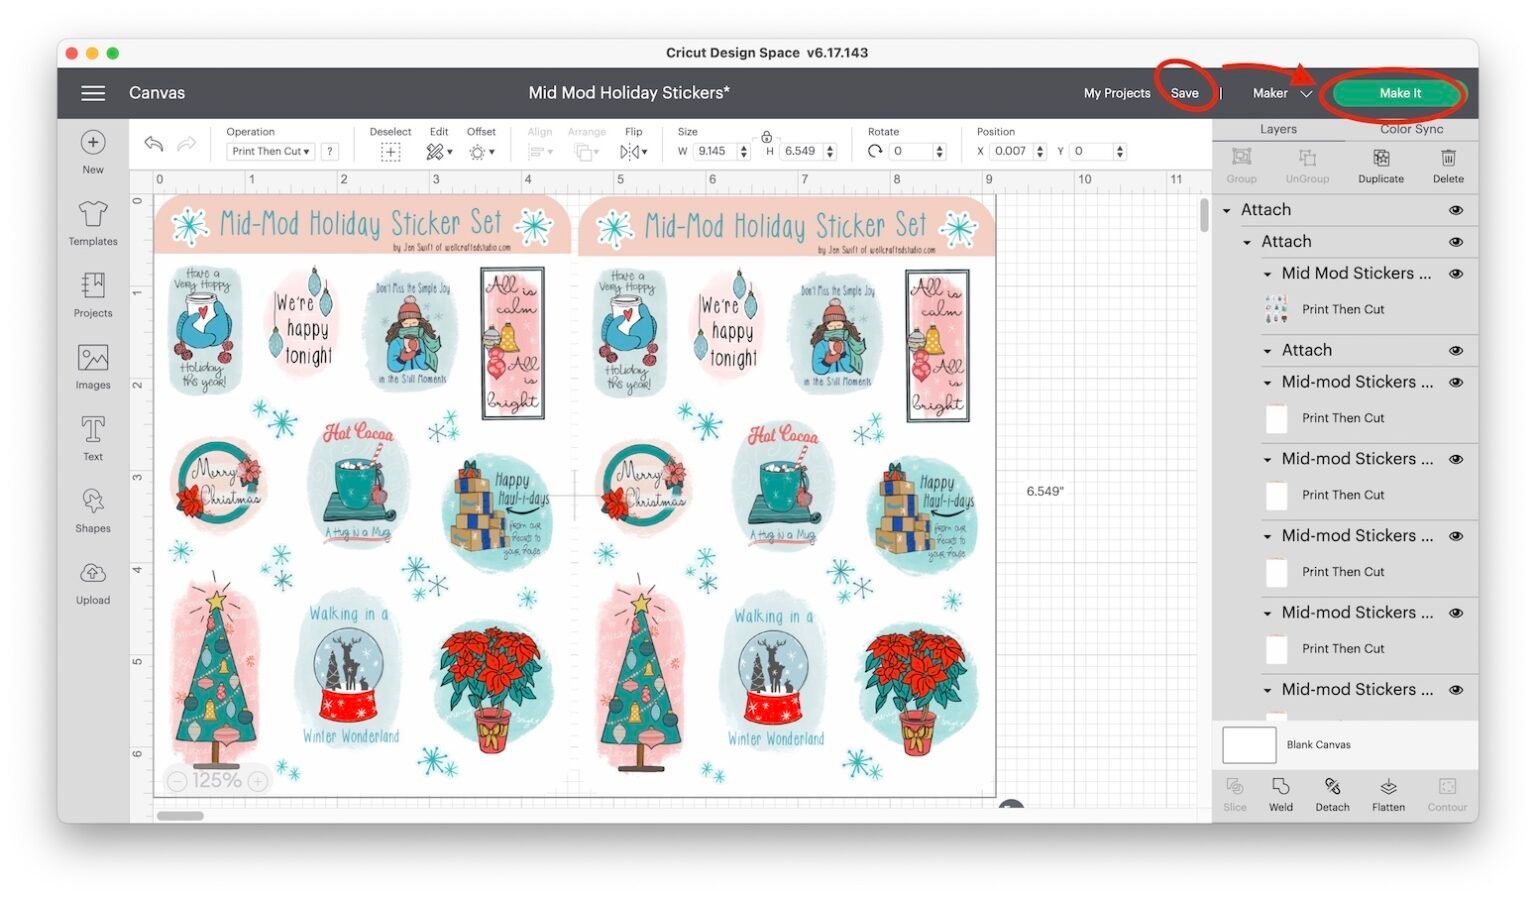Select the Layers tab
The height and width of the screenshot is (899, 1536).
[x=1277, y=129]
